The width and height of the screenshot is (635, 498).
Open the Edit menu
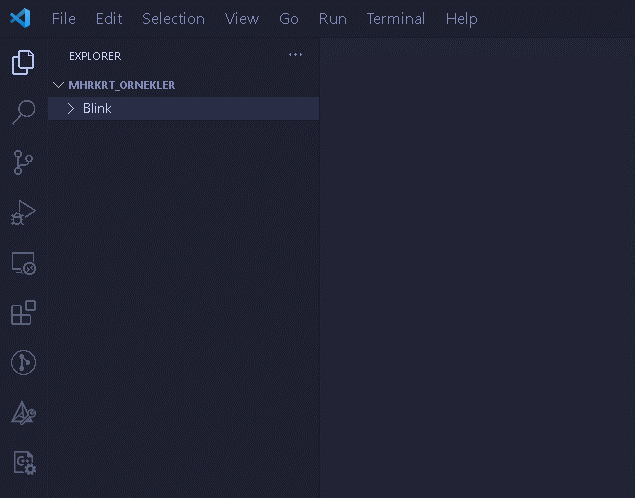[109, 19]
